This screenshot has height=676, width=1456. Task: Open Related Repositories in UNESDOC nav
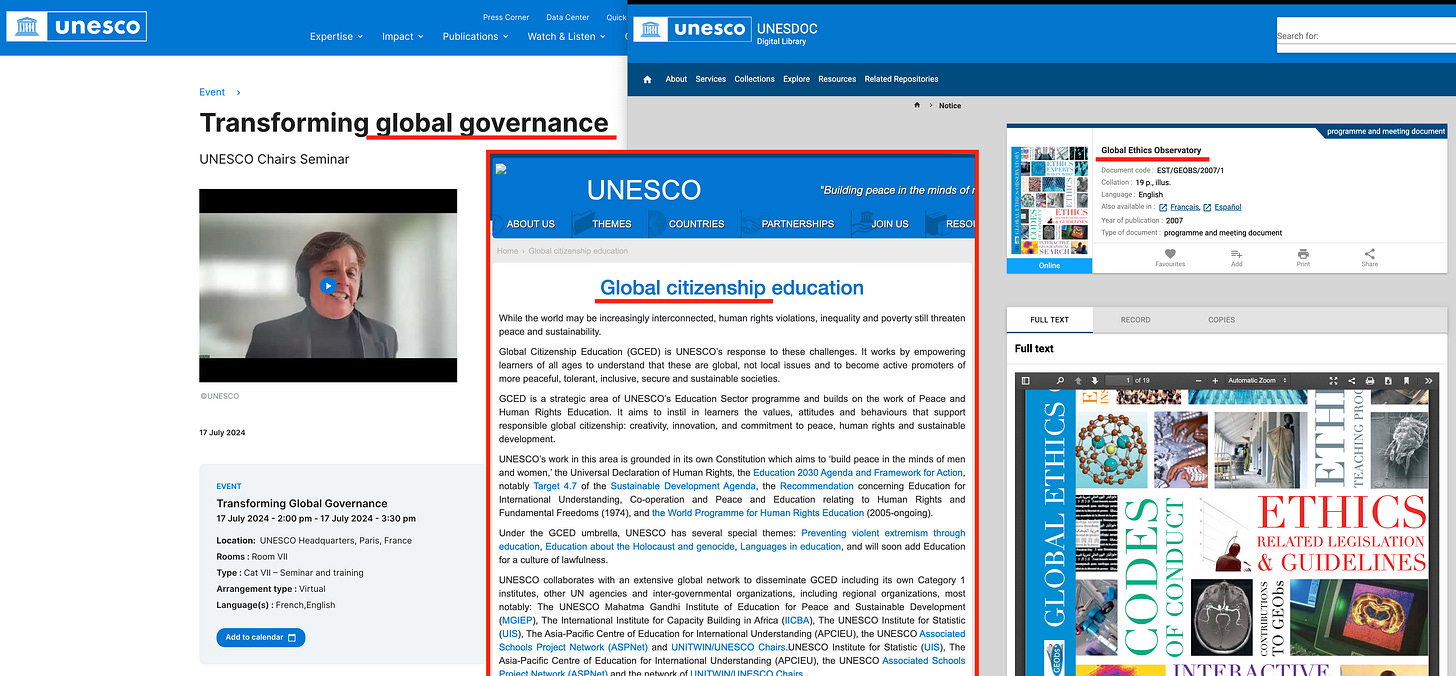click(902, 79)
